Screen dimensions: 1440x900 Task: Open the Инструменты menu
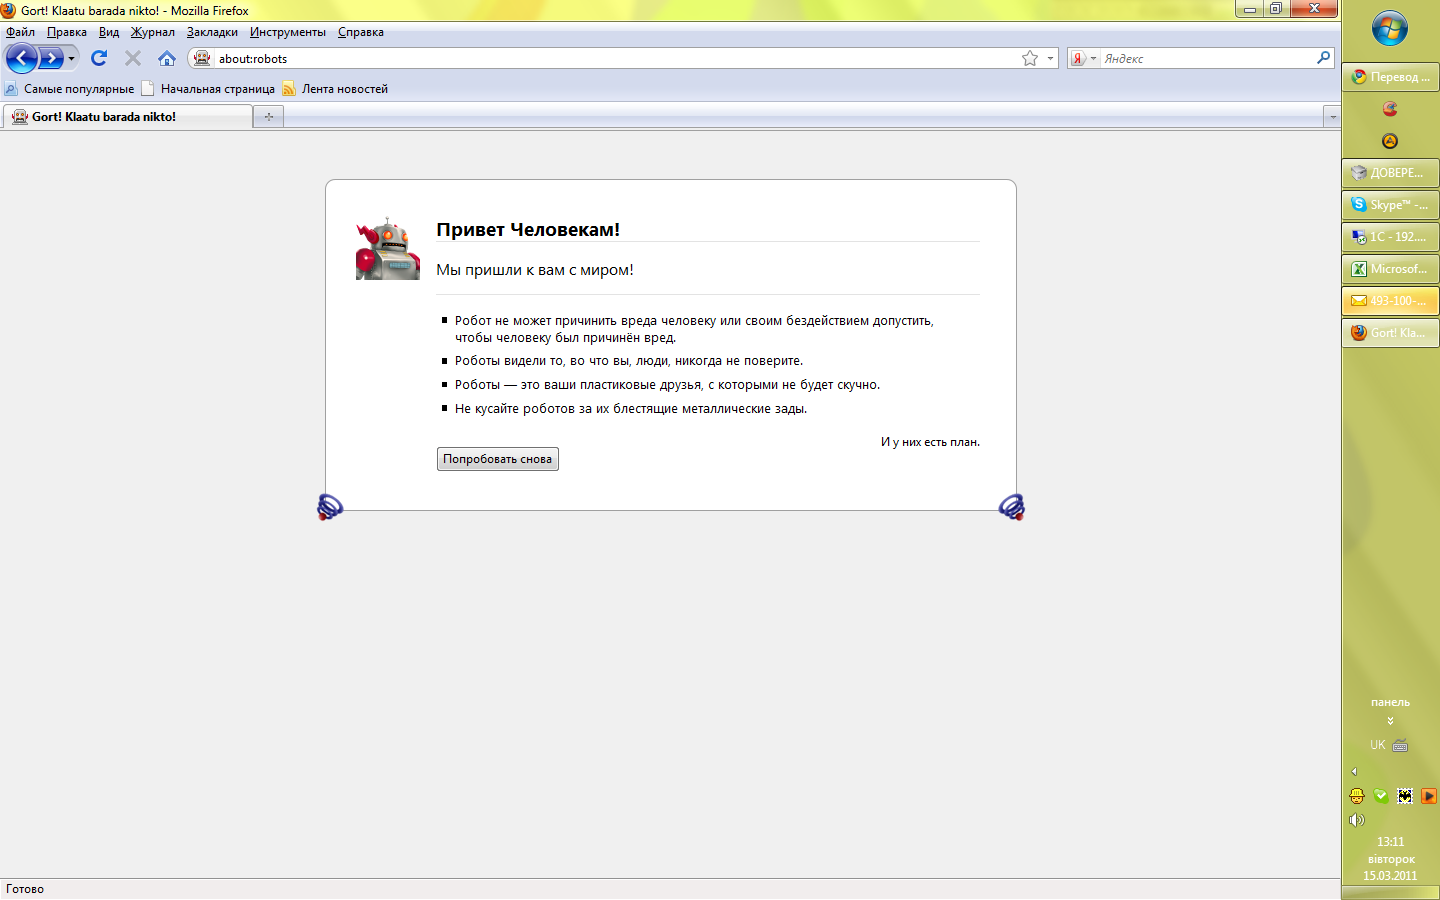click(x=287, y=32)
